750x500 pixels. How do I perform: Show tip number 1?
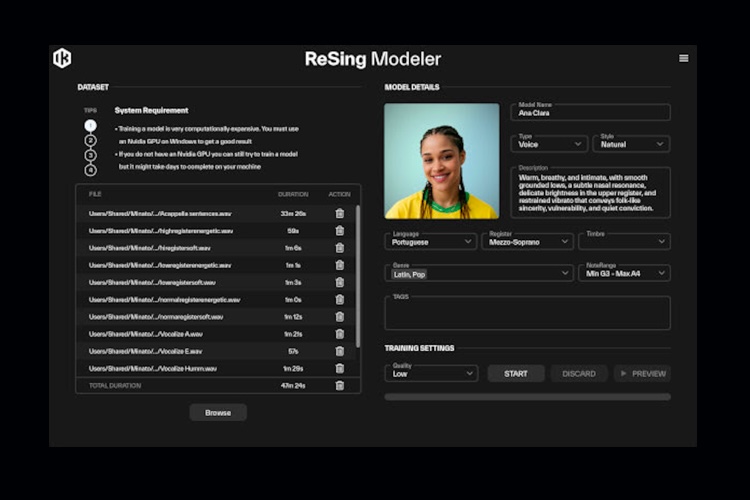[90, 125]
